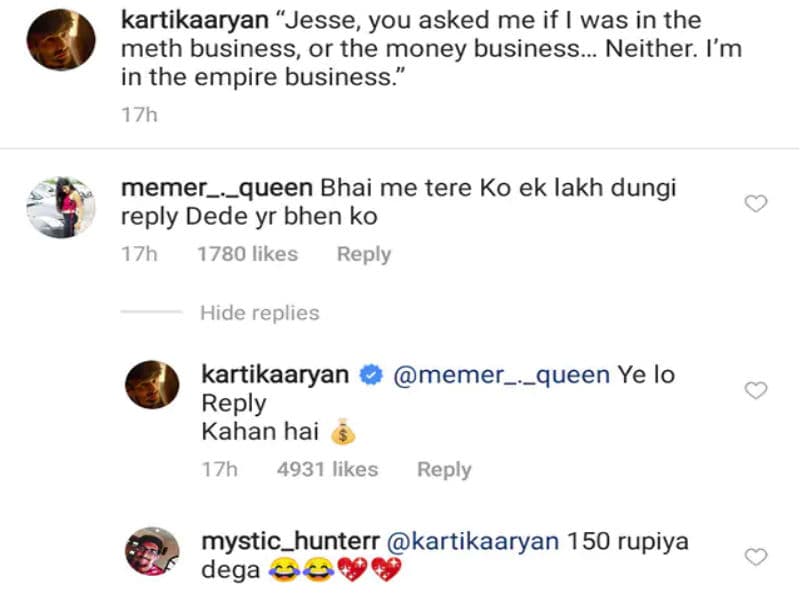Viewport: 800px width, 600px height.
Task: Reply to kartikaaryan's "Ye lo Reply" comment
Action: (443, 469)
